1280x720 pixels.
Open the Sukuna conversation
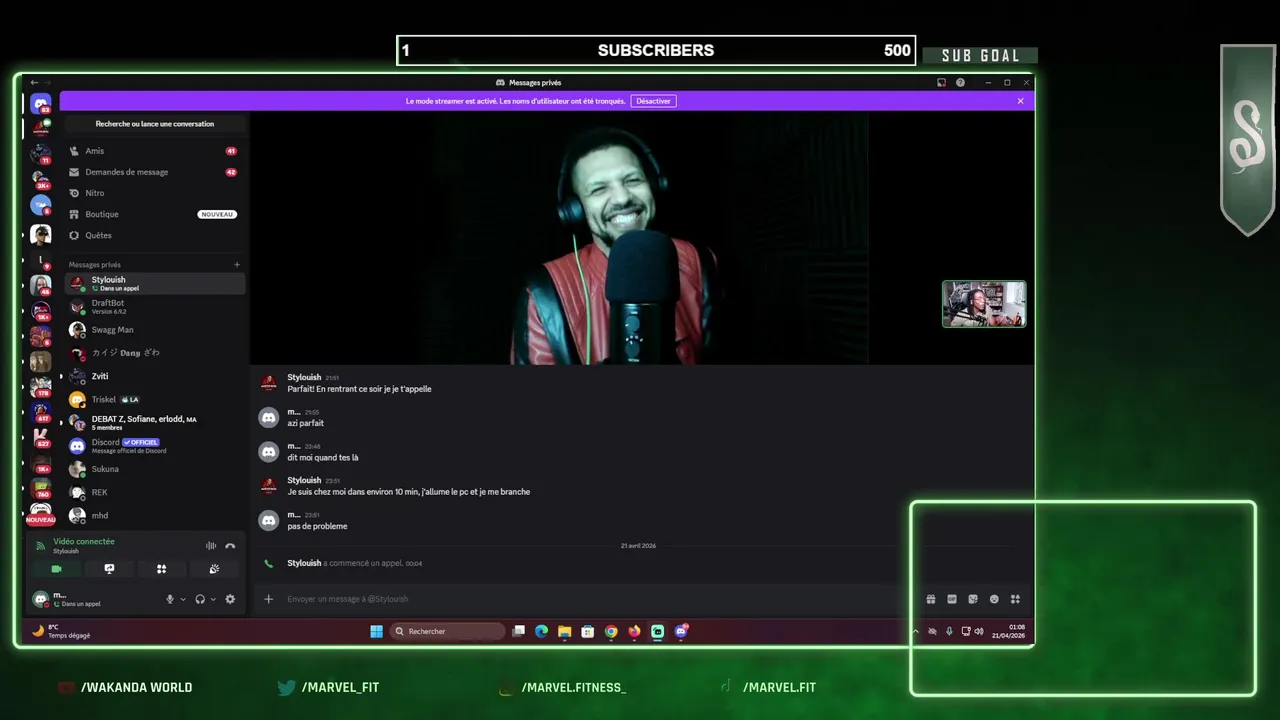(x=154, y=469)
